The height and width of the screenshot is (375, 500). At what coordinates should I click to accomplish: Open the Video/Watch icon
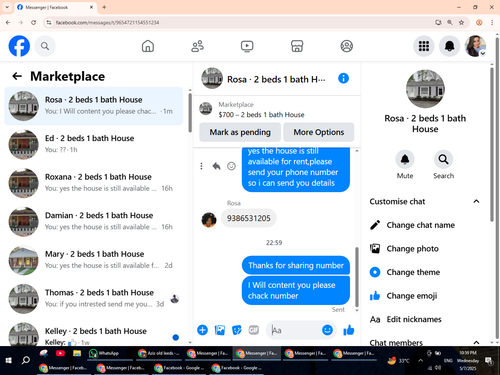(x=247, y=46)
